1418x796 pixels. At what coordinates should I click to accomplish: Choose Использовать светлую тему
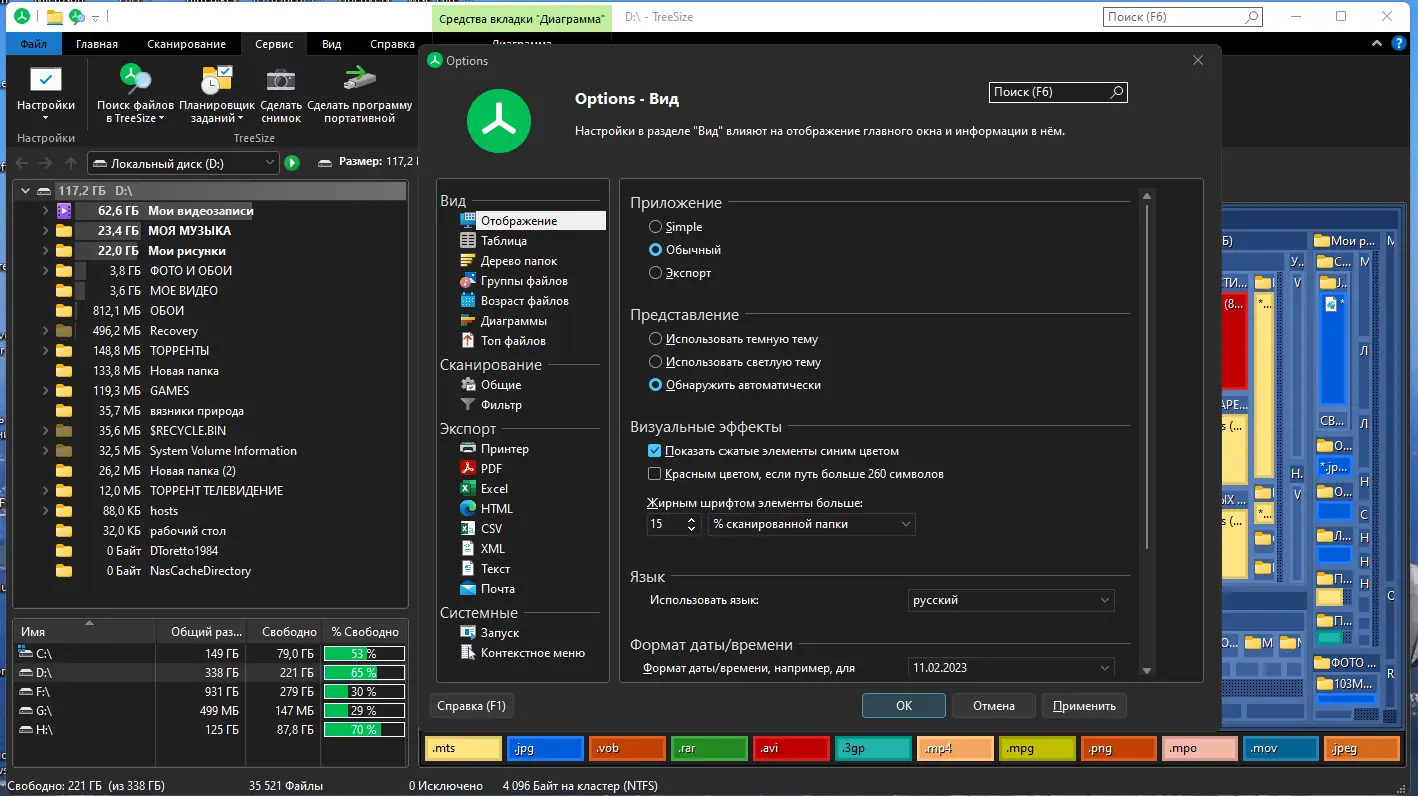coord(656,362)
